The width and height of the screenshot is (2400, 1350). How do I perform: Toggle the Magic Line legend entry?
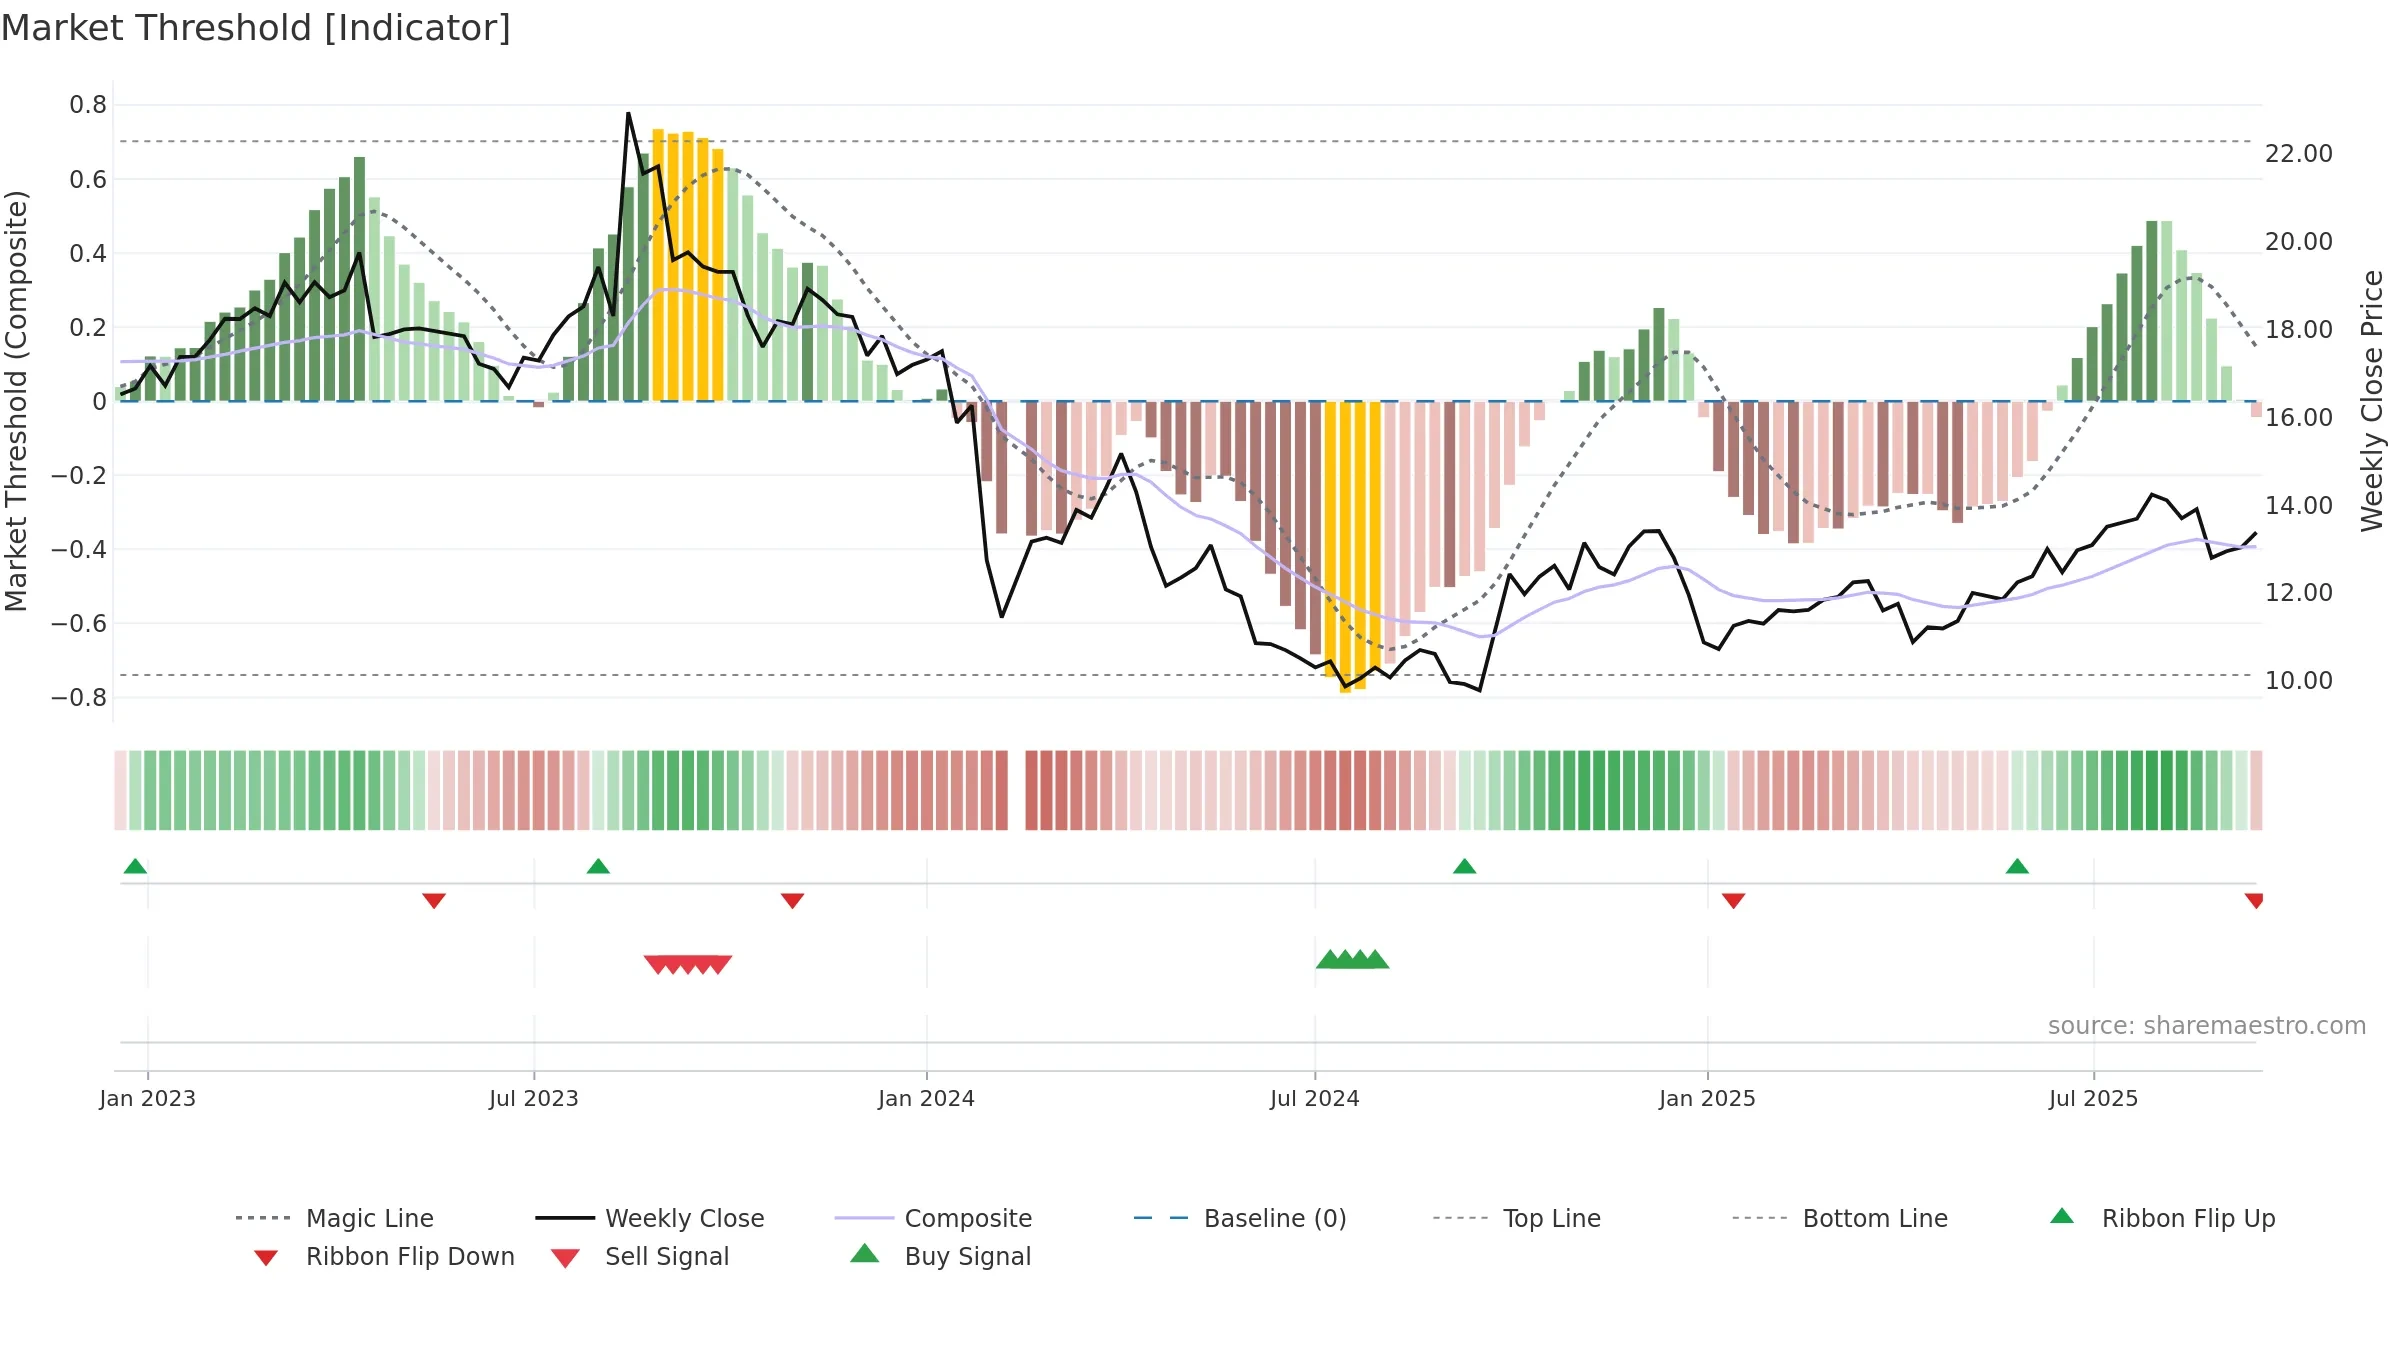coord(334,1218)
